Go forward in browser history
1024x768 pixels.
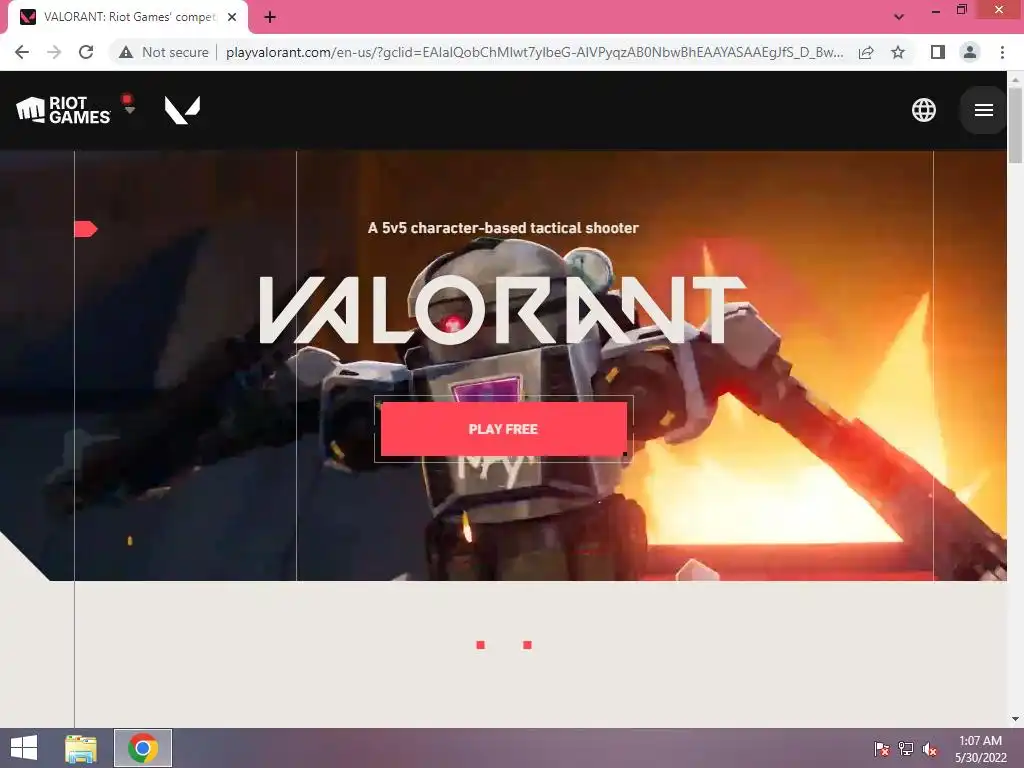click(54, 52)
